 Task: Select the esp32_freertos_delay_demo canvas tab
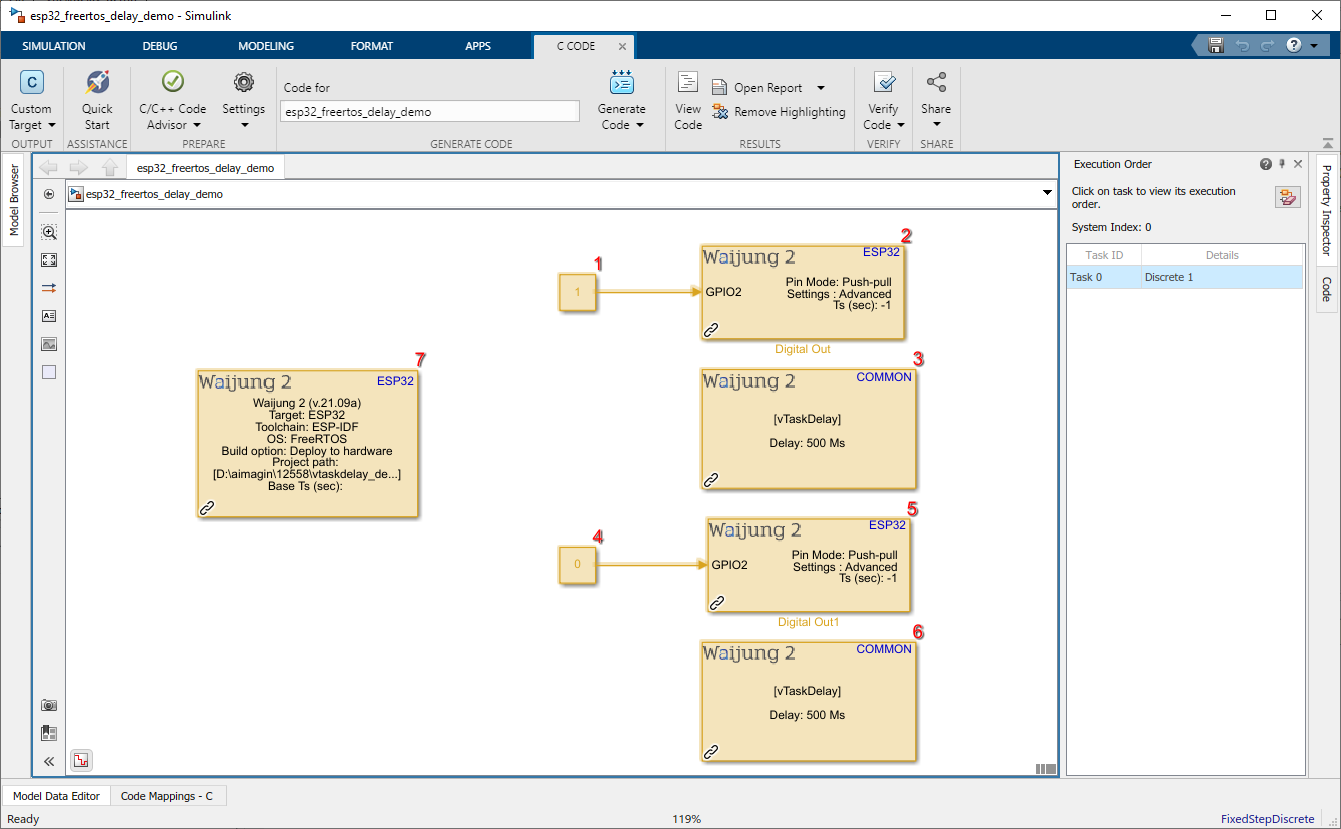(205, 168)
